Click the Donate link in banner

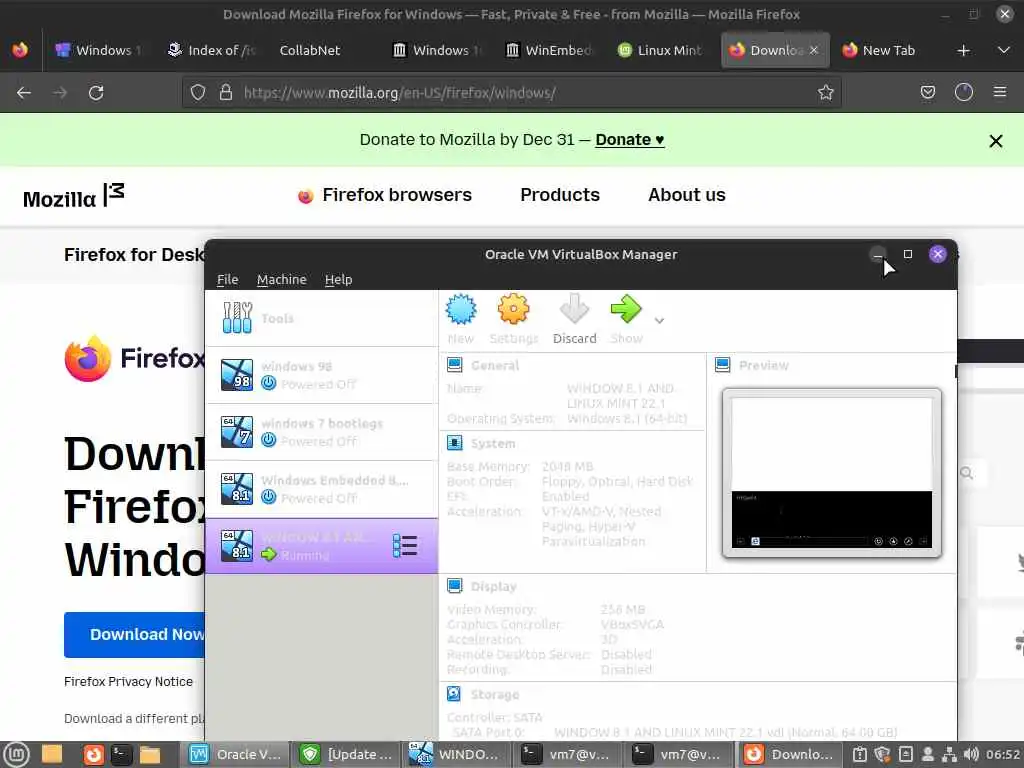(x=630, y=140)
